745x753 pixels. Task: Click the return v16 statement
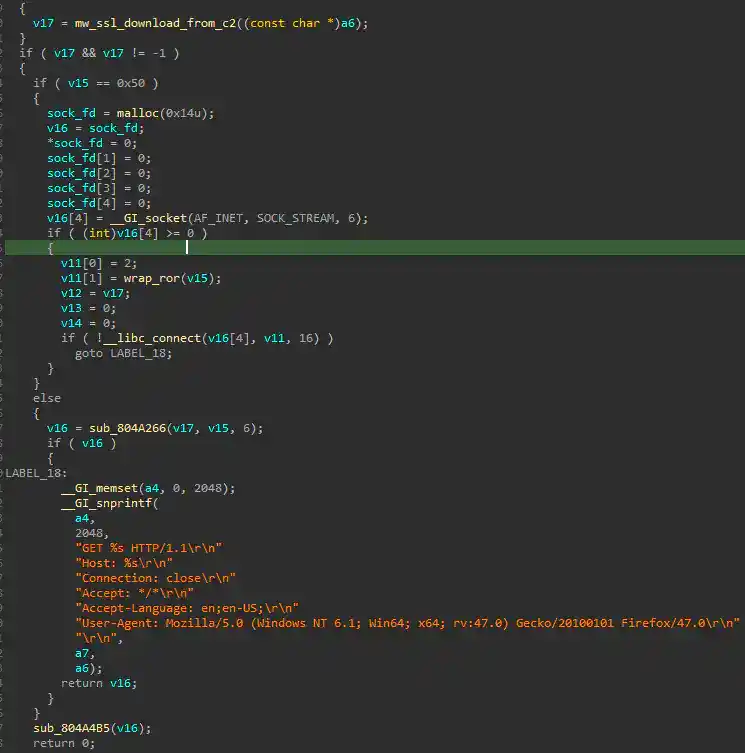click(x=98, y=683)
